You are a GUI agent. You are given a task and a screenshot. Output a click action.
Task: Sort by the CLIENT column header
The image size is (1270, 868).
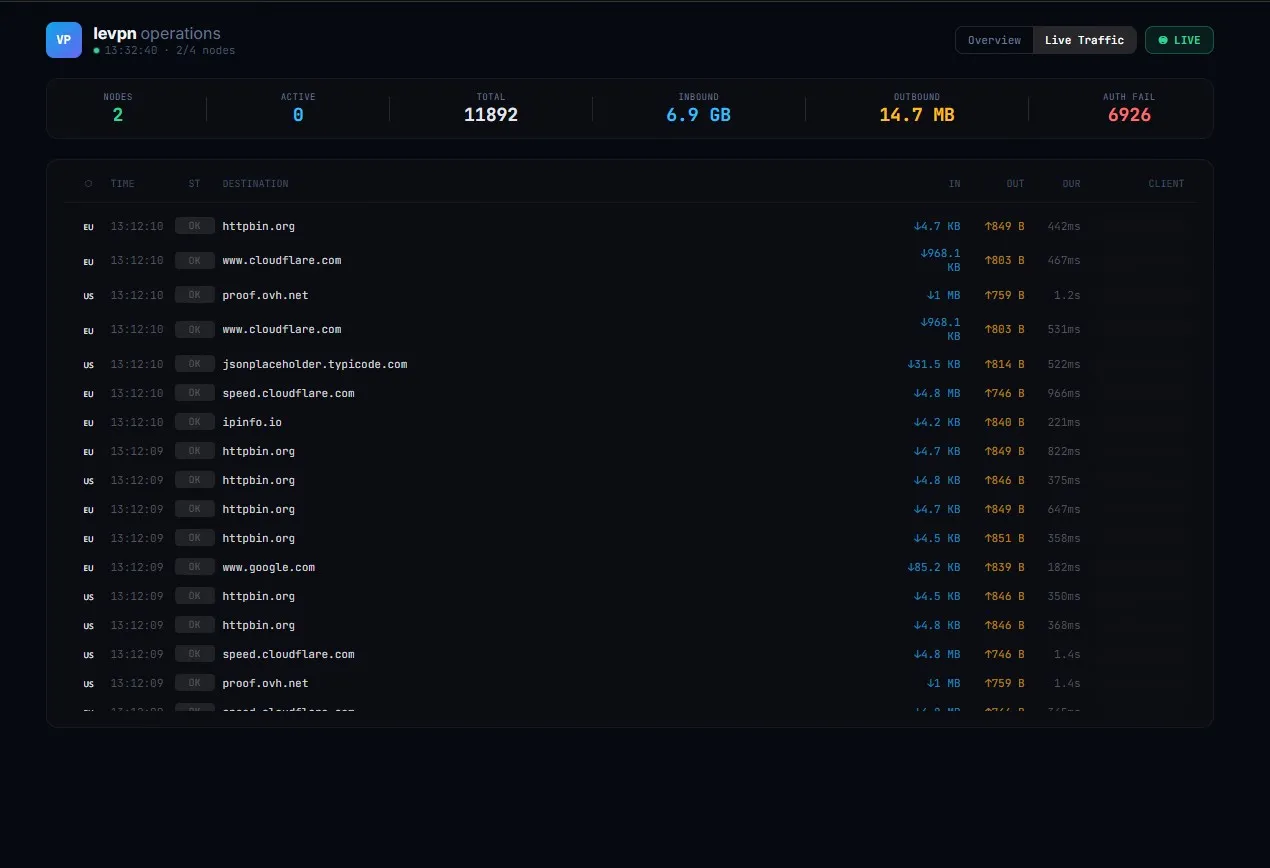click(x=1166, y=184)
